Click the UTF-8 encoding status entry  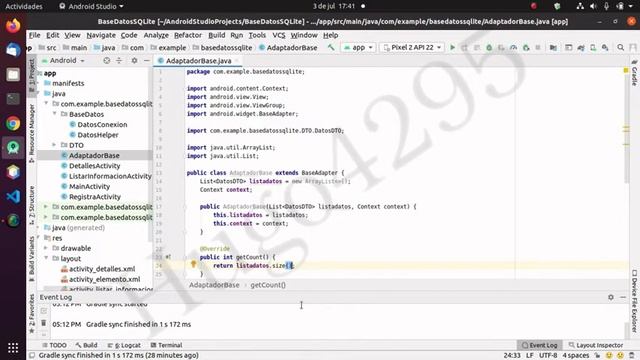point(548,355)
